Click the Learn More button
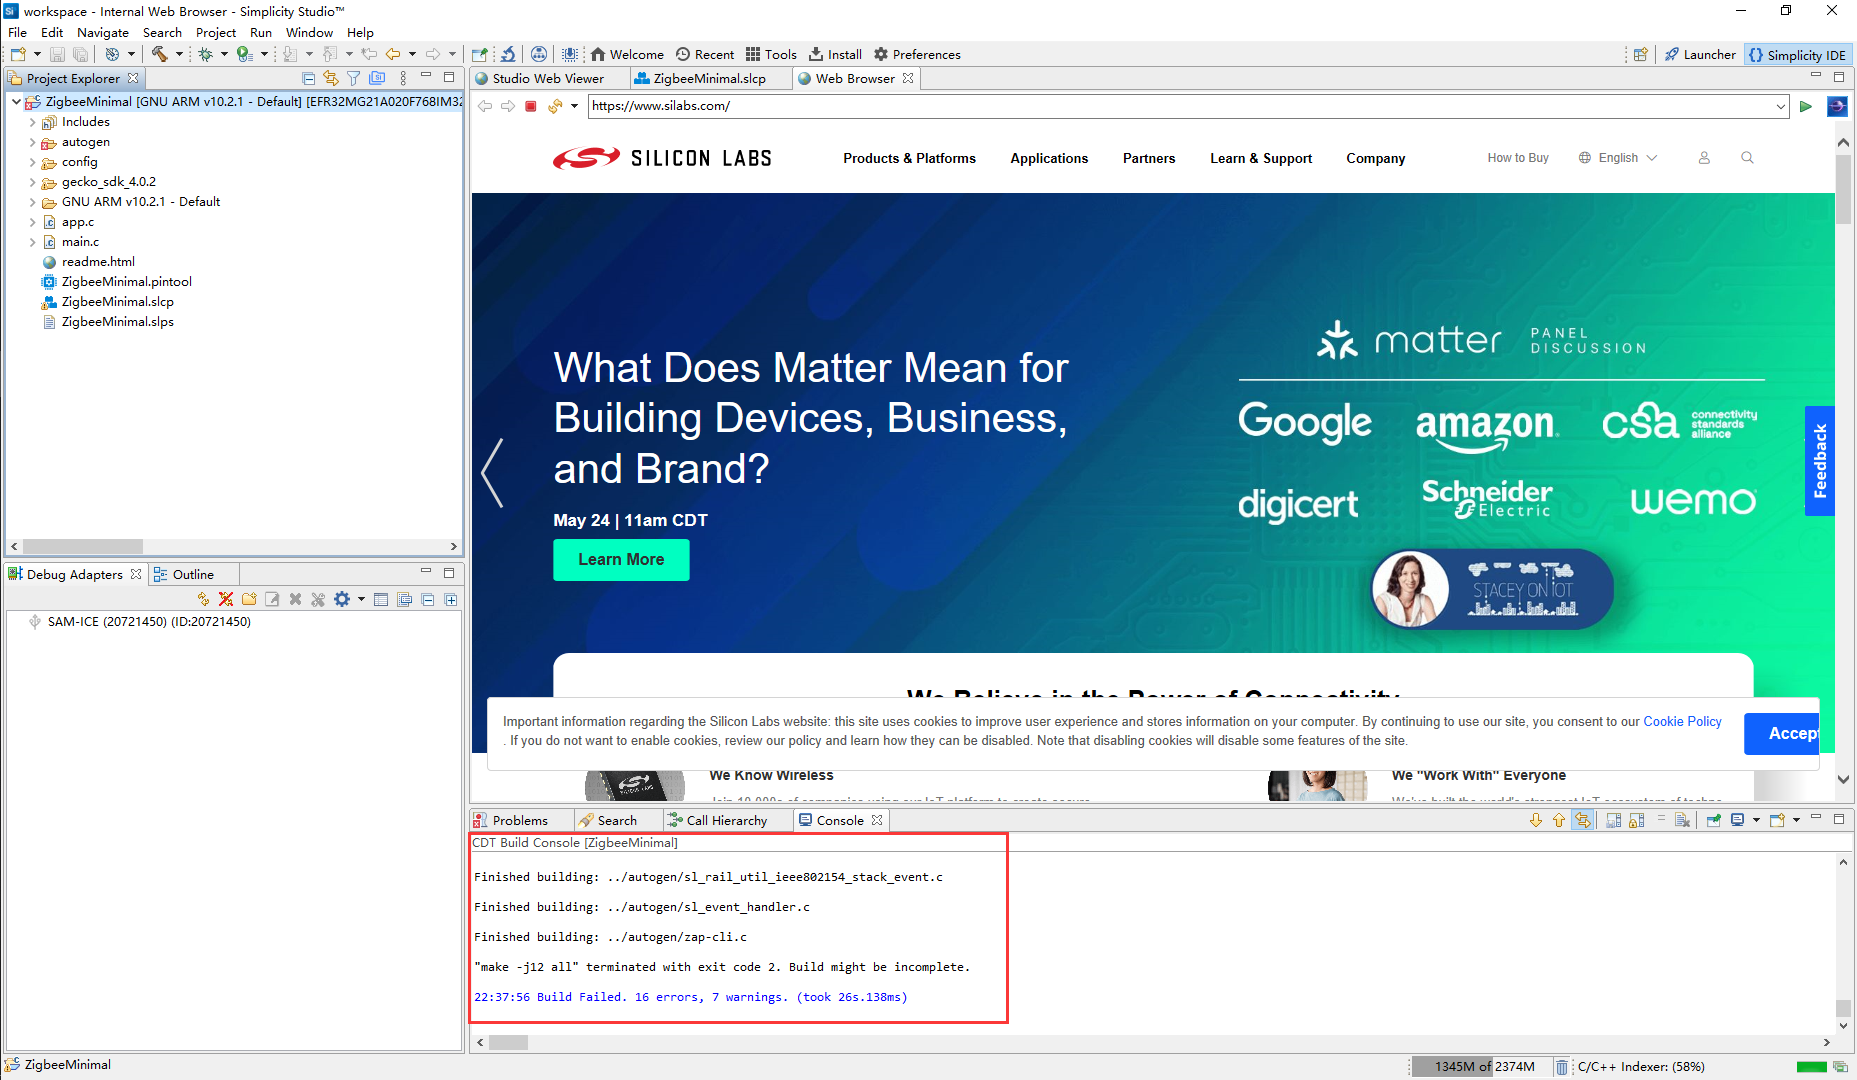 tap(621, 560)
